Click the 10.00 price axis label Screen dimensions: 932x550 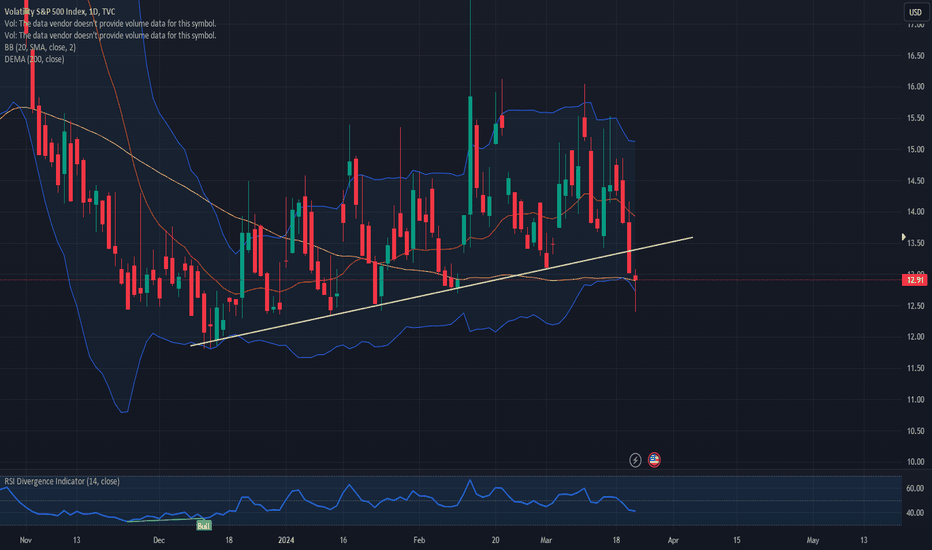915,461
